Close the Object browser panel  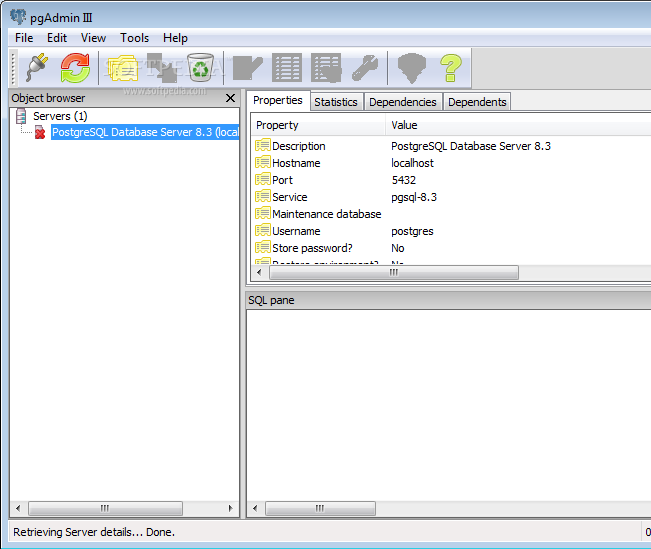point(230,98)
